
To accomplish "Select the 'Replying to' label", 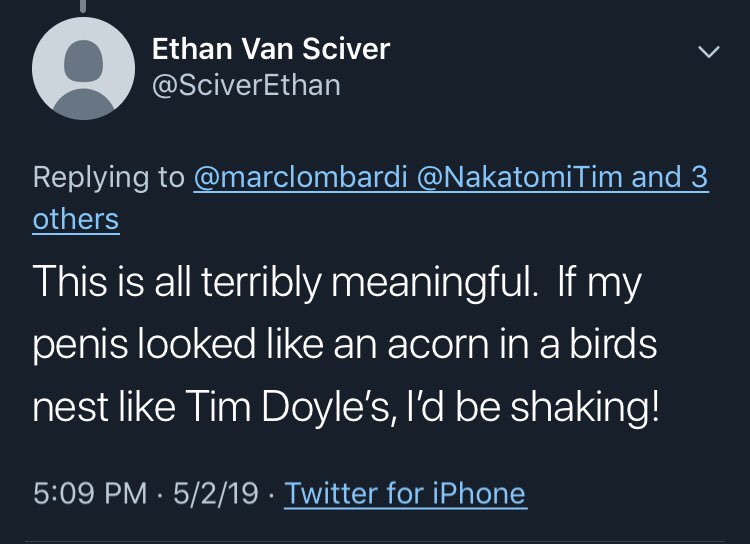I will pos(109,178).
